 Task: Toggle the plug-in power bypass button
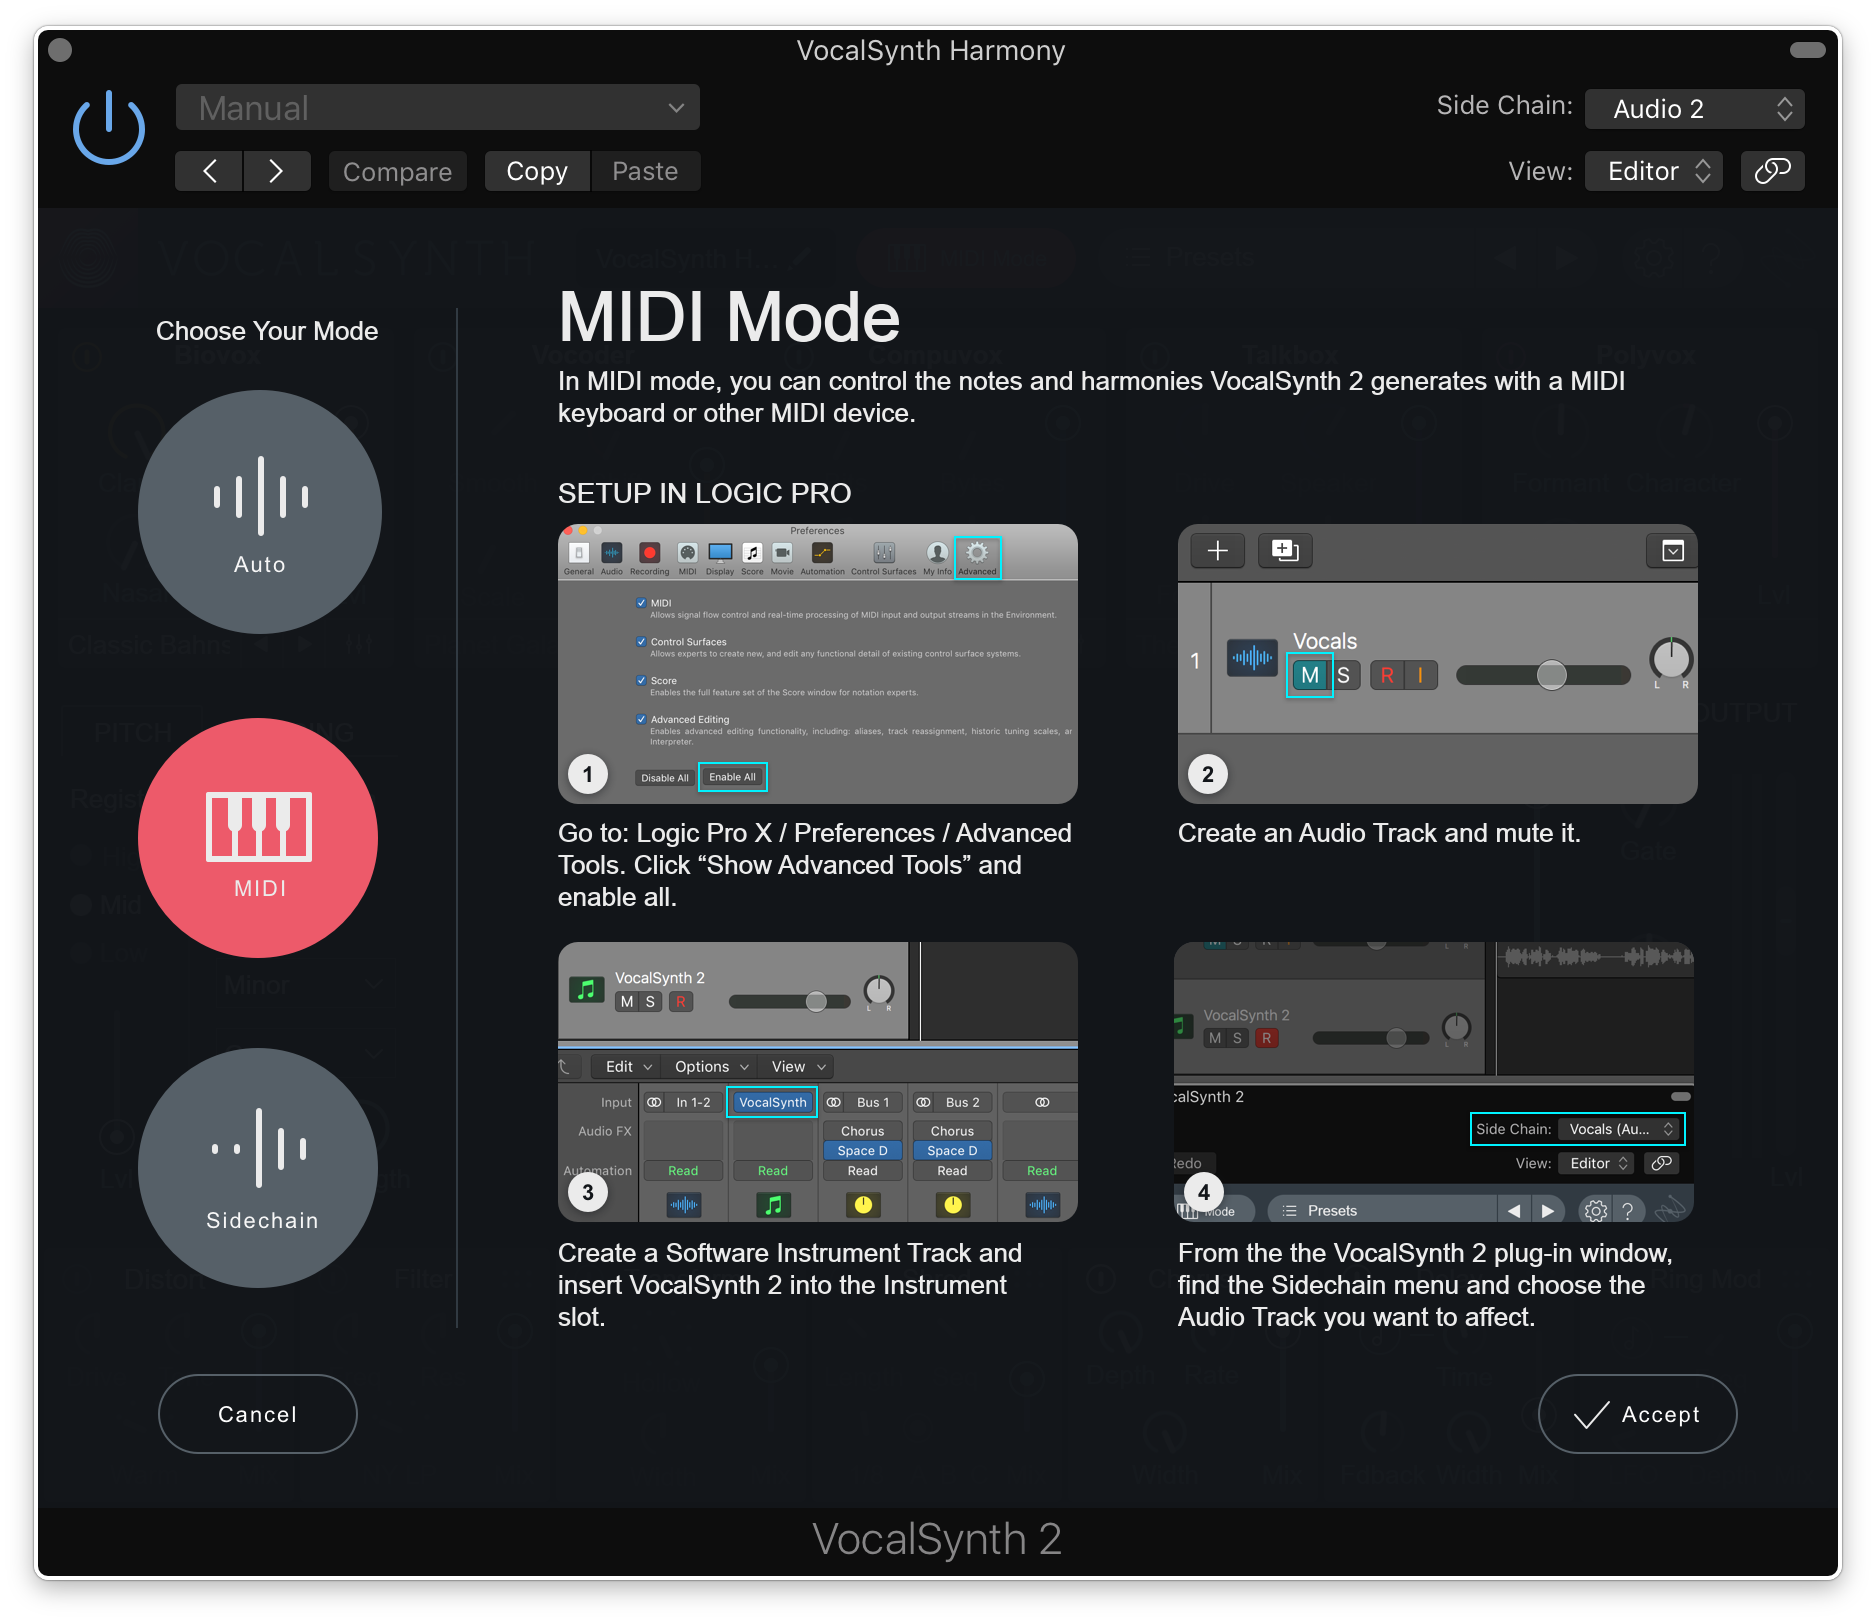(109, 127)
